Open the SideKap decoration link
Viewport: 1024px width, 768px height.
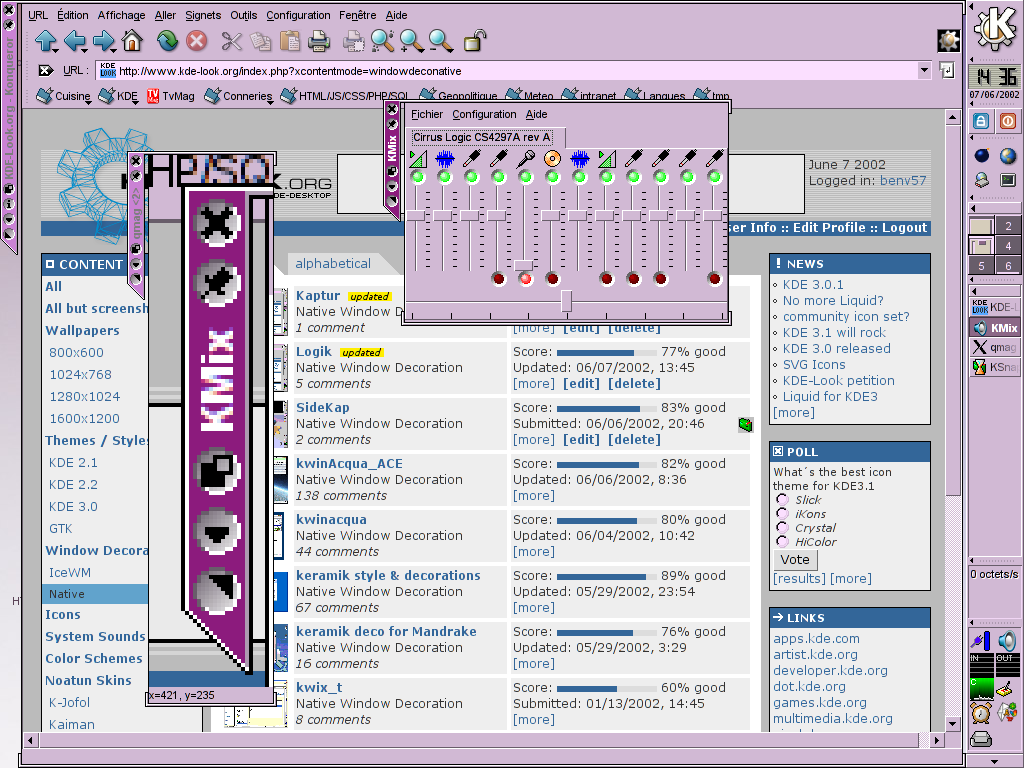pos(323,408)
